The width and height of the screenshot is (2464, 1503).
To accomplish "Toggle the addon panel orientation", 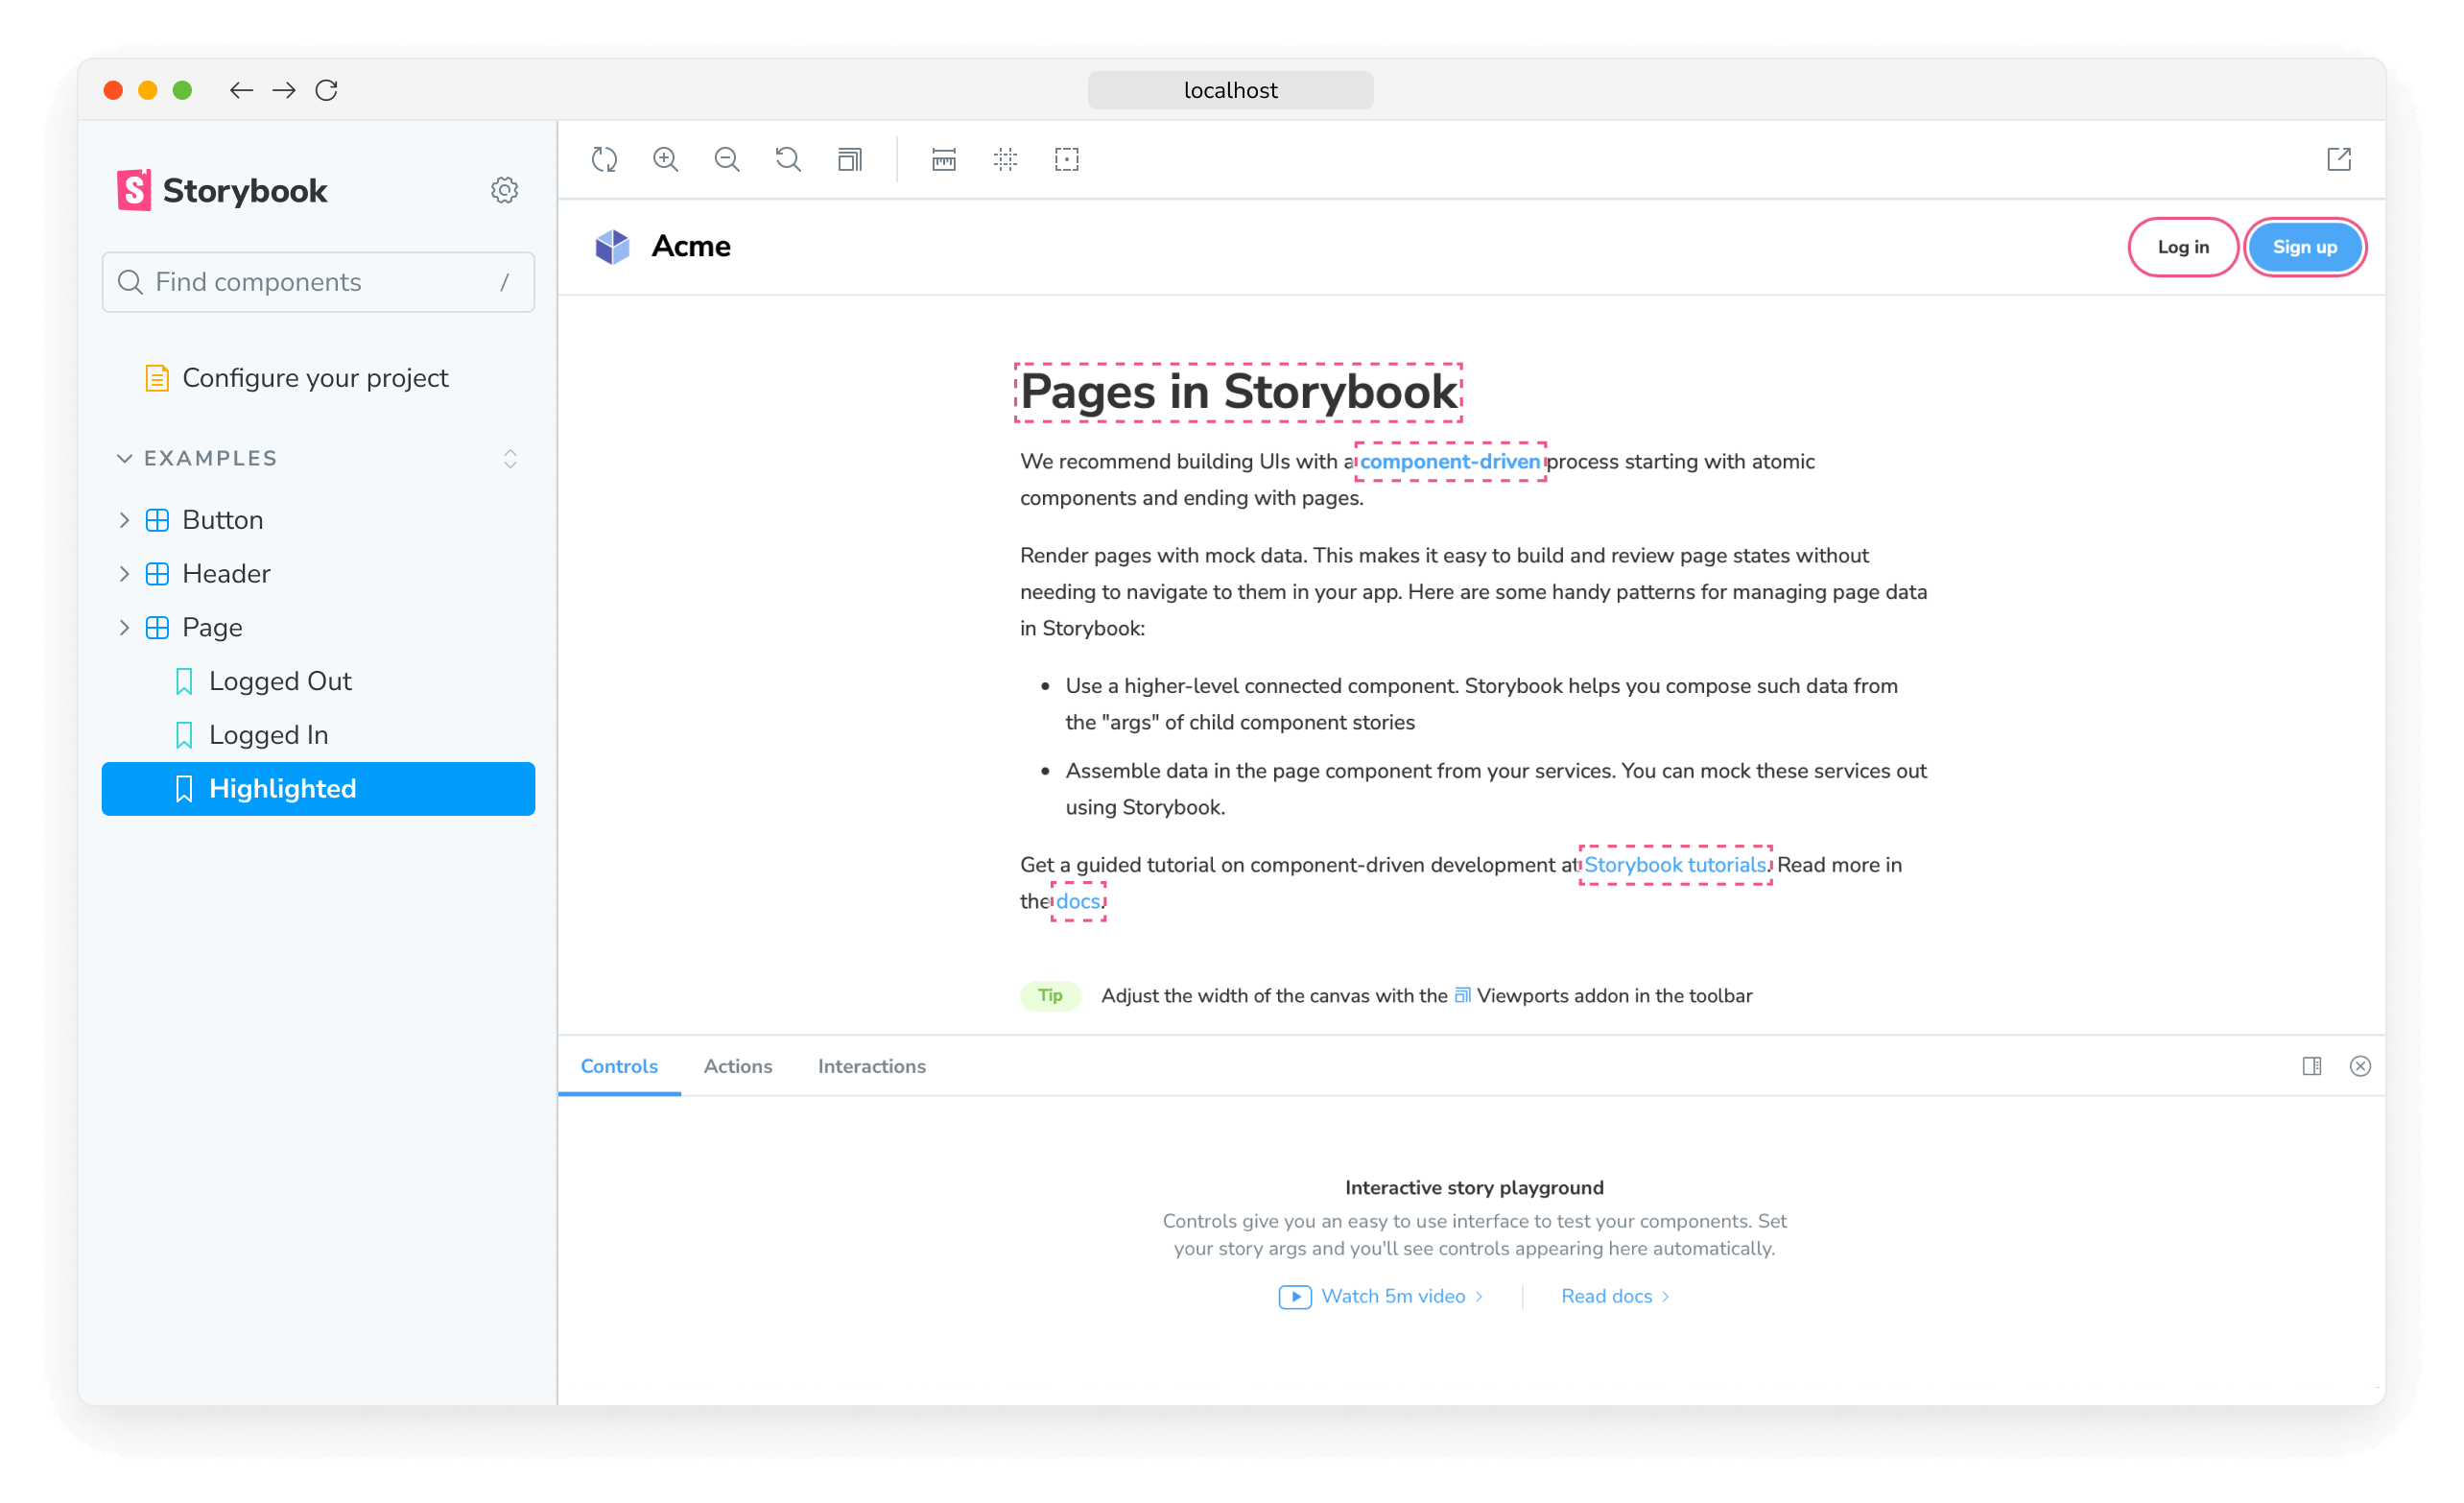I will coord(2312,1066).
